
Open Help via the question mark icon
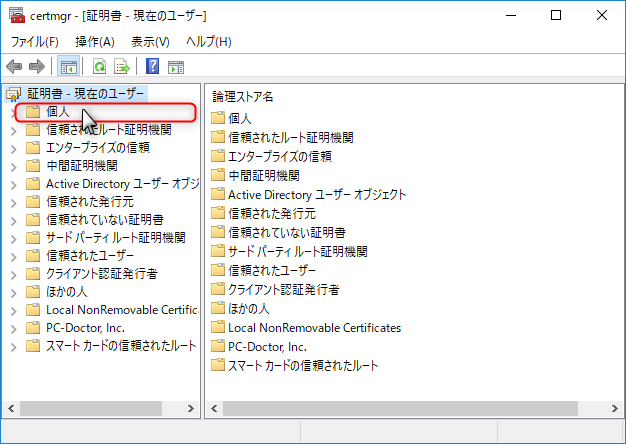tap(153, 67)
